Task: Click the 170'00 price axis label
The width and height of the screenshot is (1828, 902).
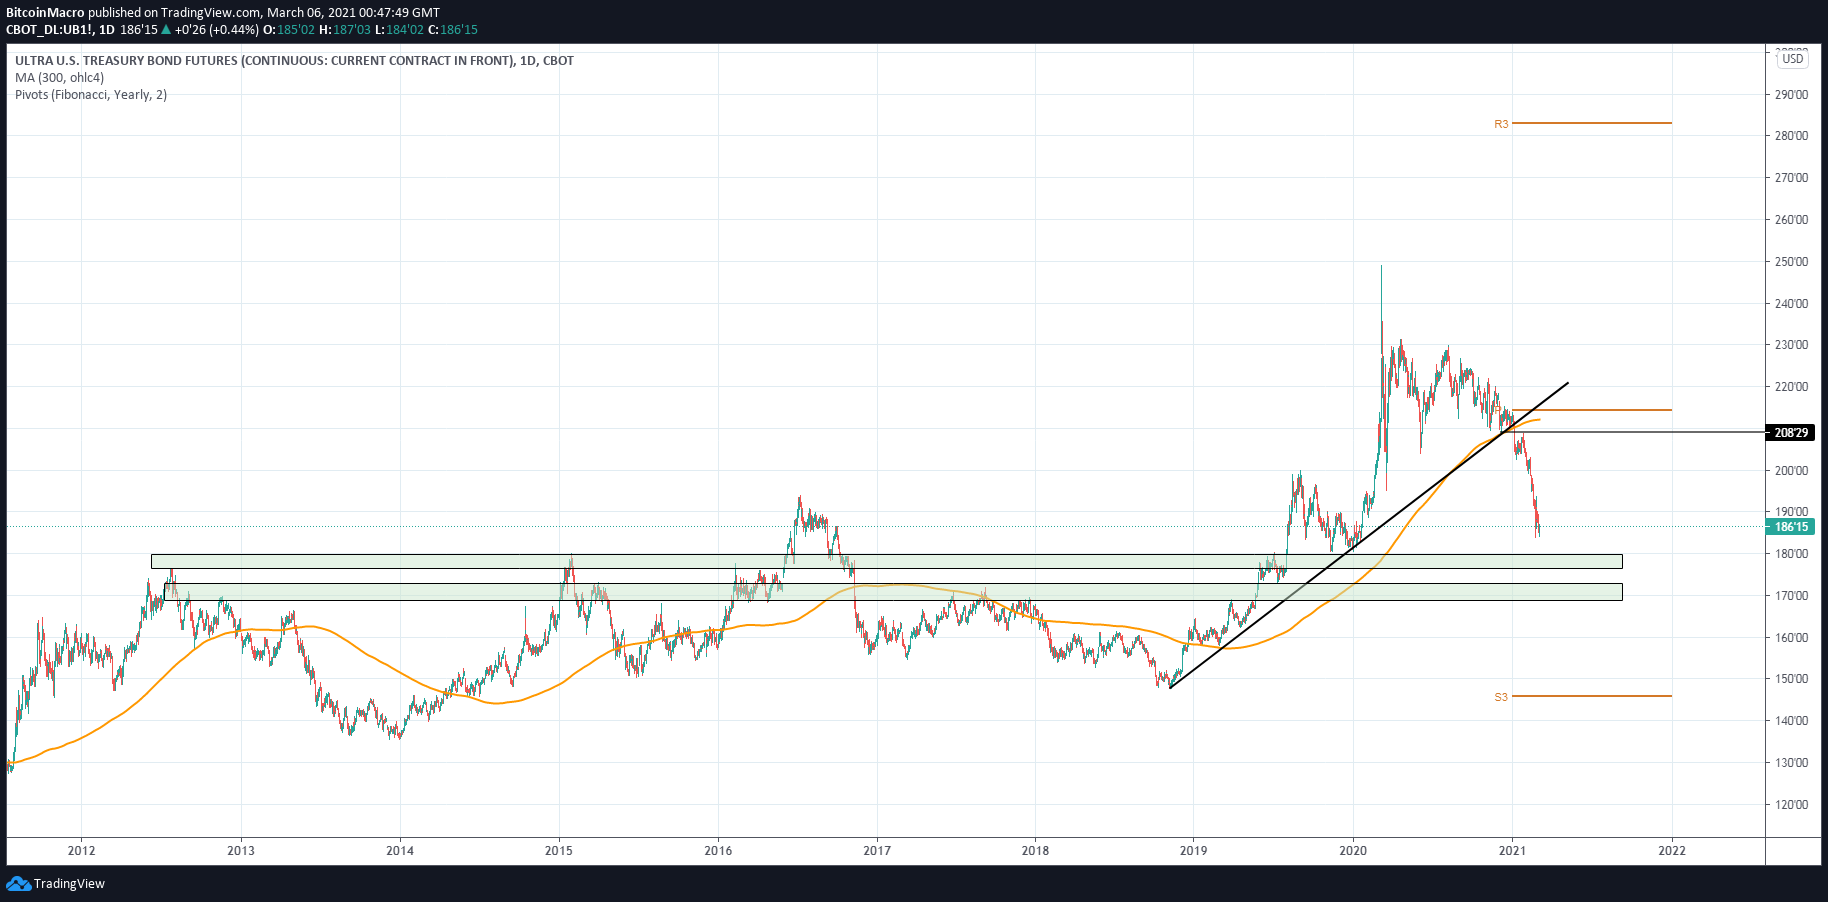Action: point(1791,596)
